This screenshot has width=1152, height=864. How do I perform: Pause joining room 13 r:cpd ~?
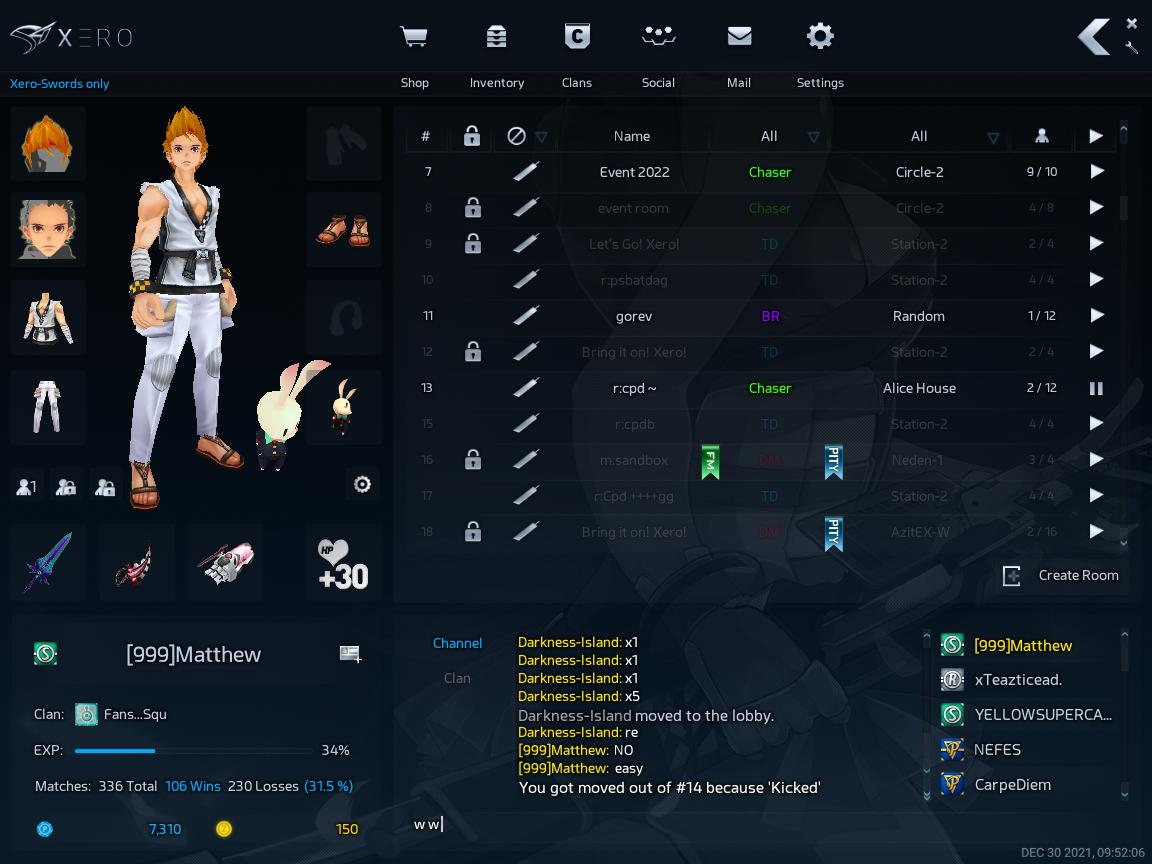click(1096, 388)
